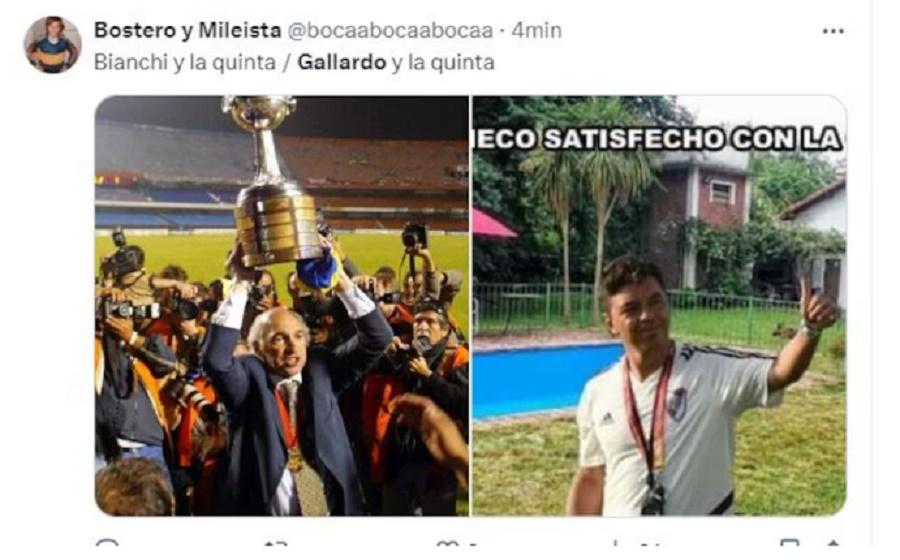Open the 4min timestamp link
The image size is (900, 560).
click(537, 30)
